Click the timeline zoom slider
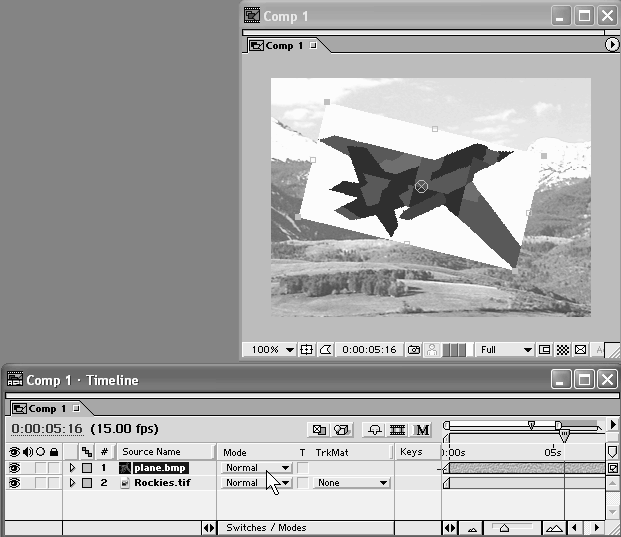 (505, 527)
